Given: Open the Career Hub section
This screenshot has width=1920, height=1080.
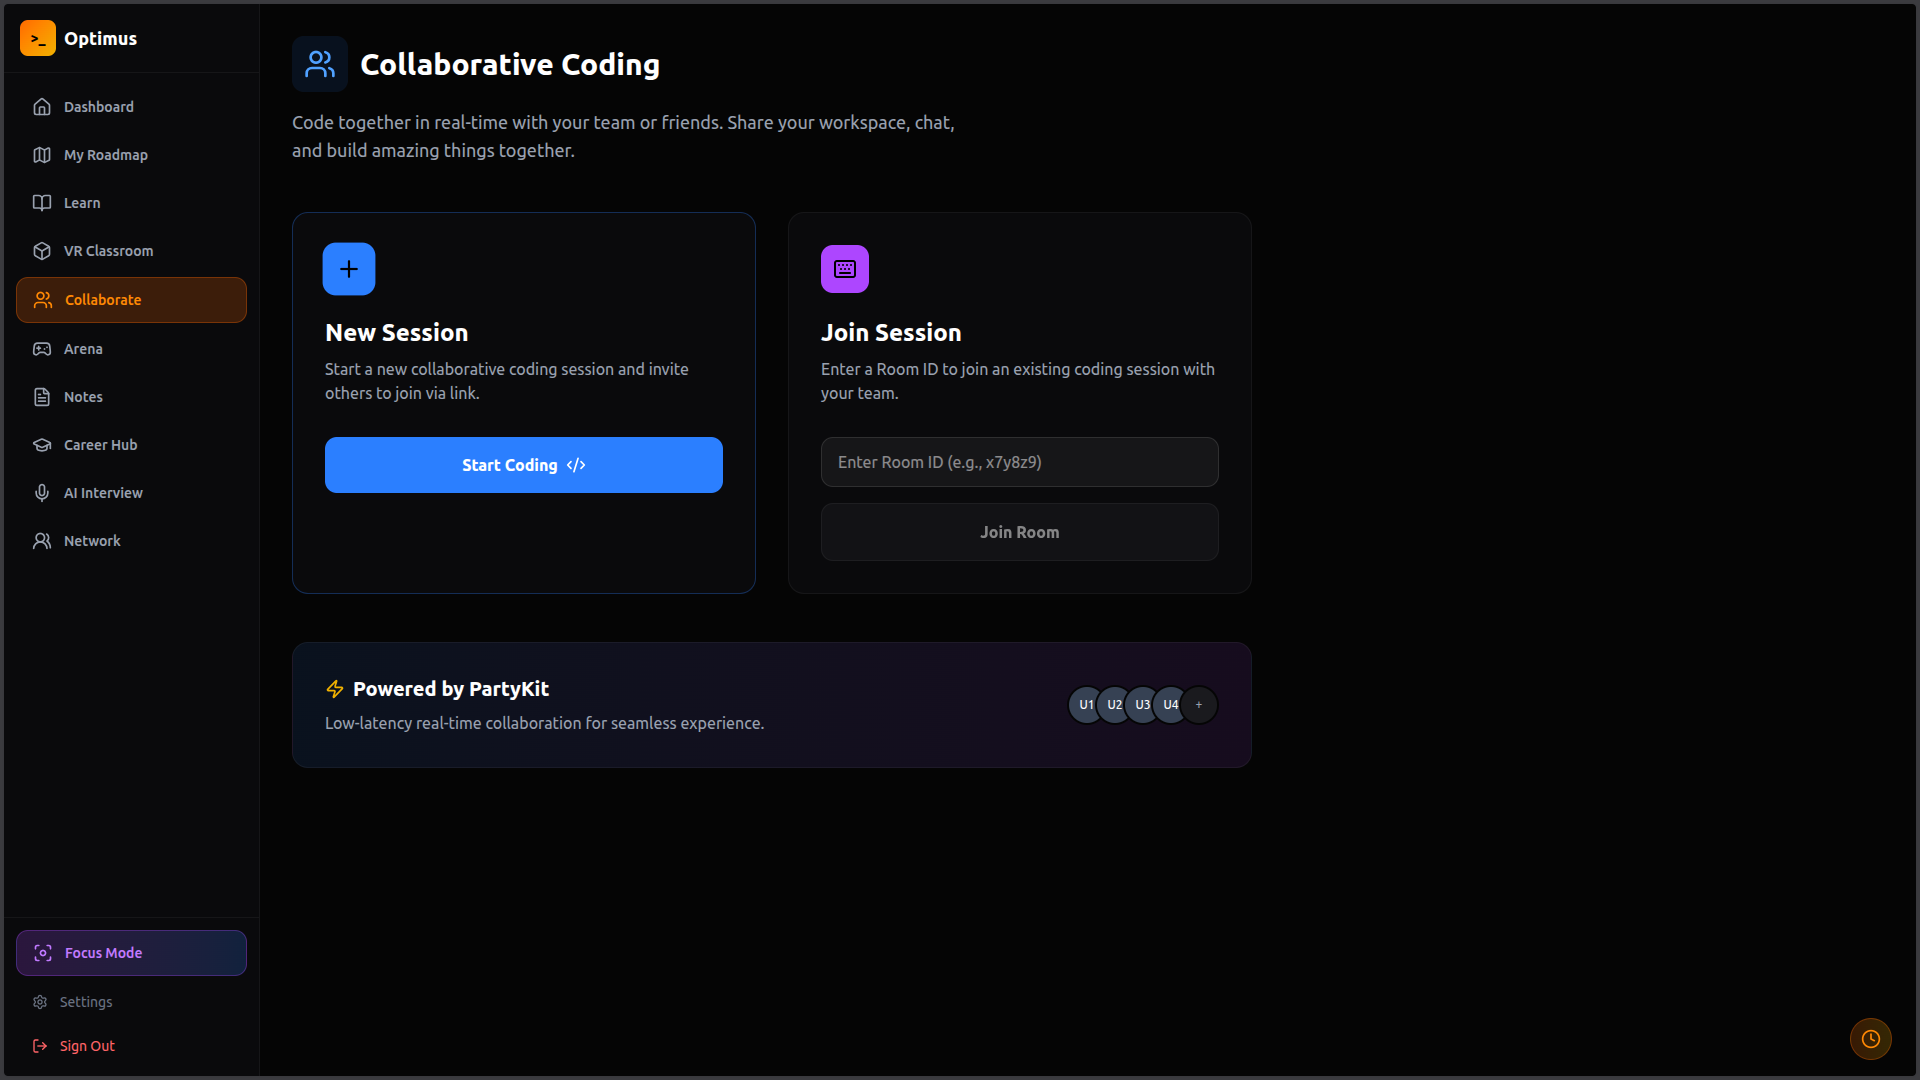Looking at the screenshot, I should pos(100,445).
